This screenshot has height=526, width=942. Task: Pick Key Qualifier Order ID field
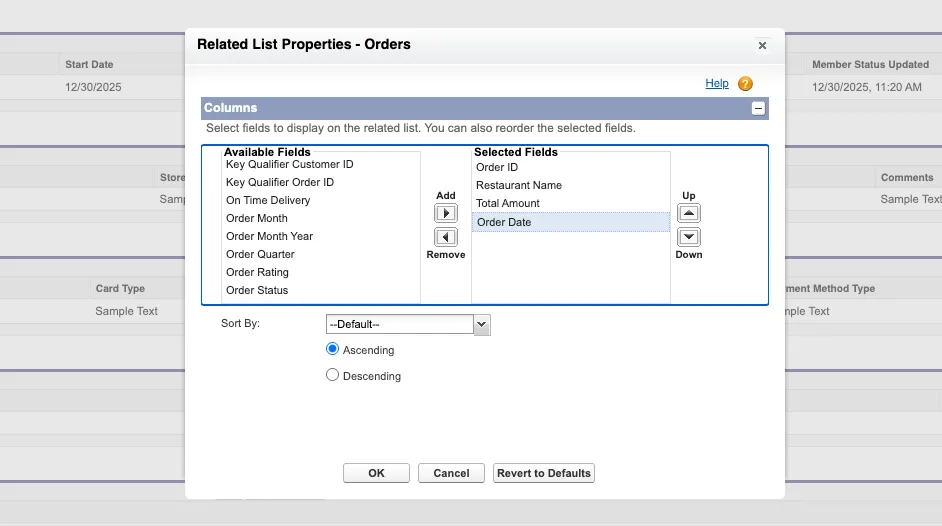pyautogui.click(x=280, y=182)
